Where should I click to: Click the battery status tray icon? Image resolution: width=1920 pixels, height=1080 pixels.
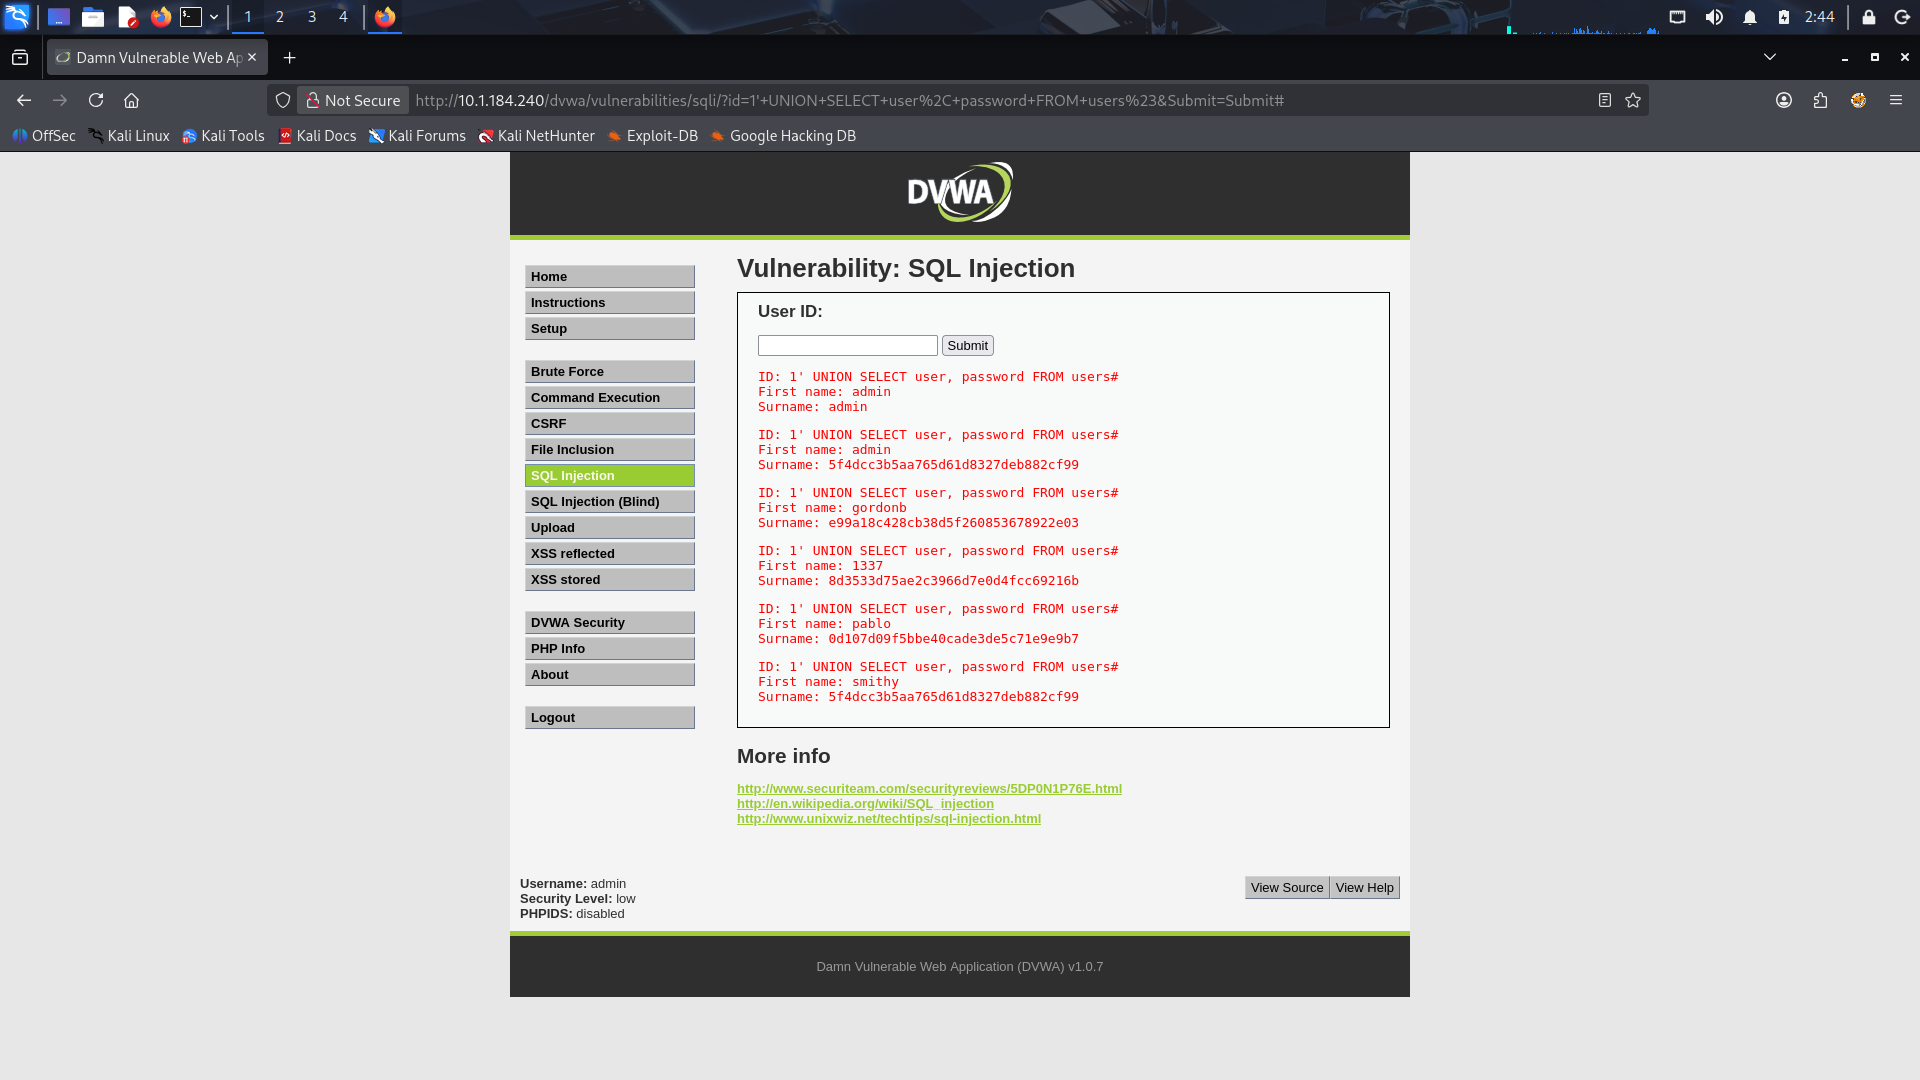pyautogui.click(x=1784, y=17)
